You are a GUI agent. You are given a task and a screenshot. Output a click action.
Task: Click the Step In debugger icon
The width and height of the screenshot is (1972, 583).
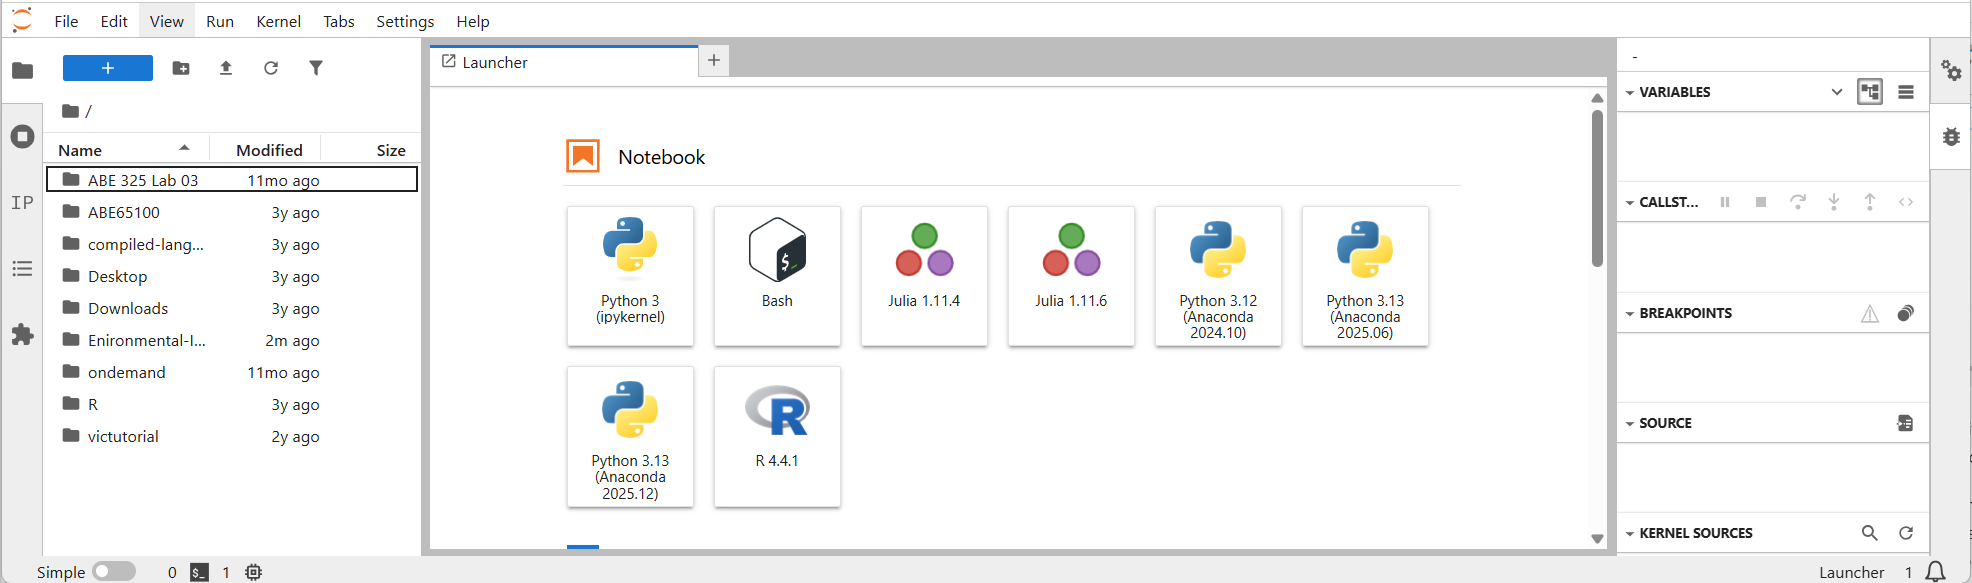click(1834, 202)
